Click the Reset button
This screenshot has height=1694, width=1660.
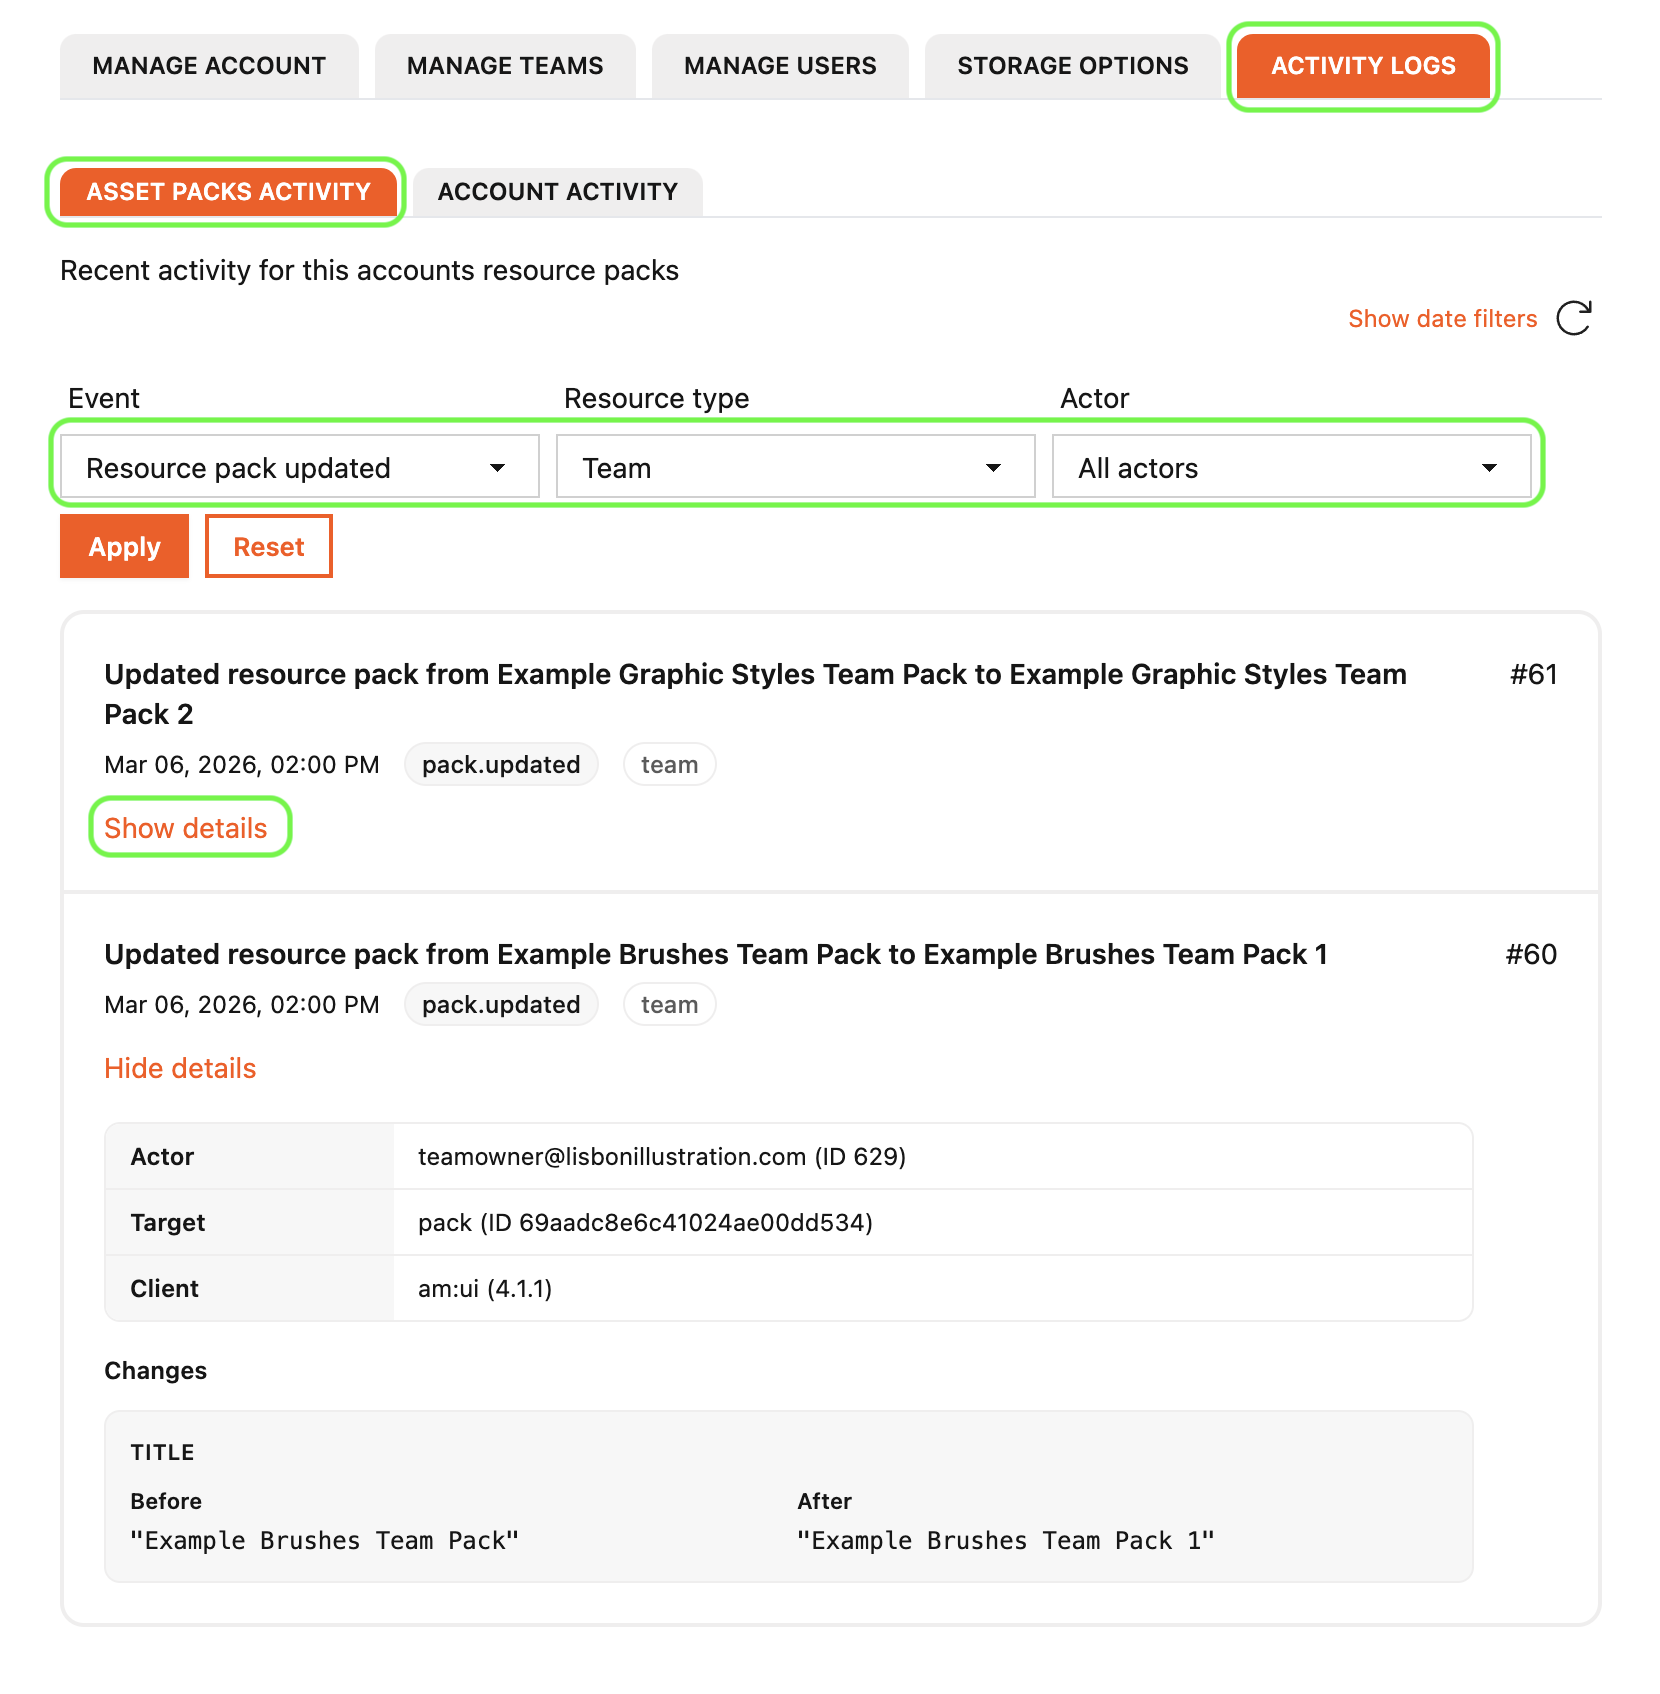268,547
